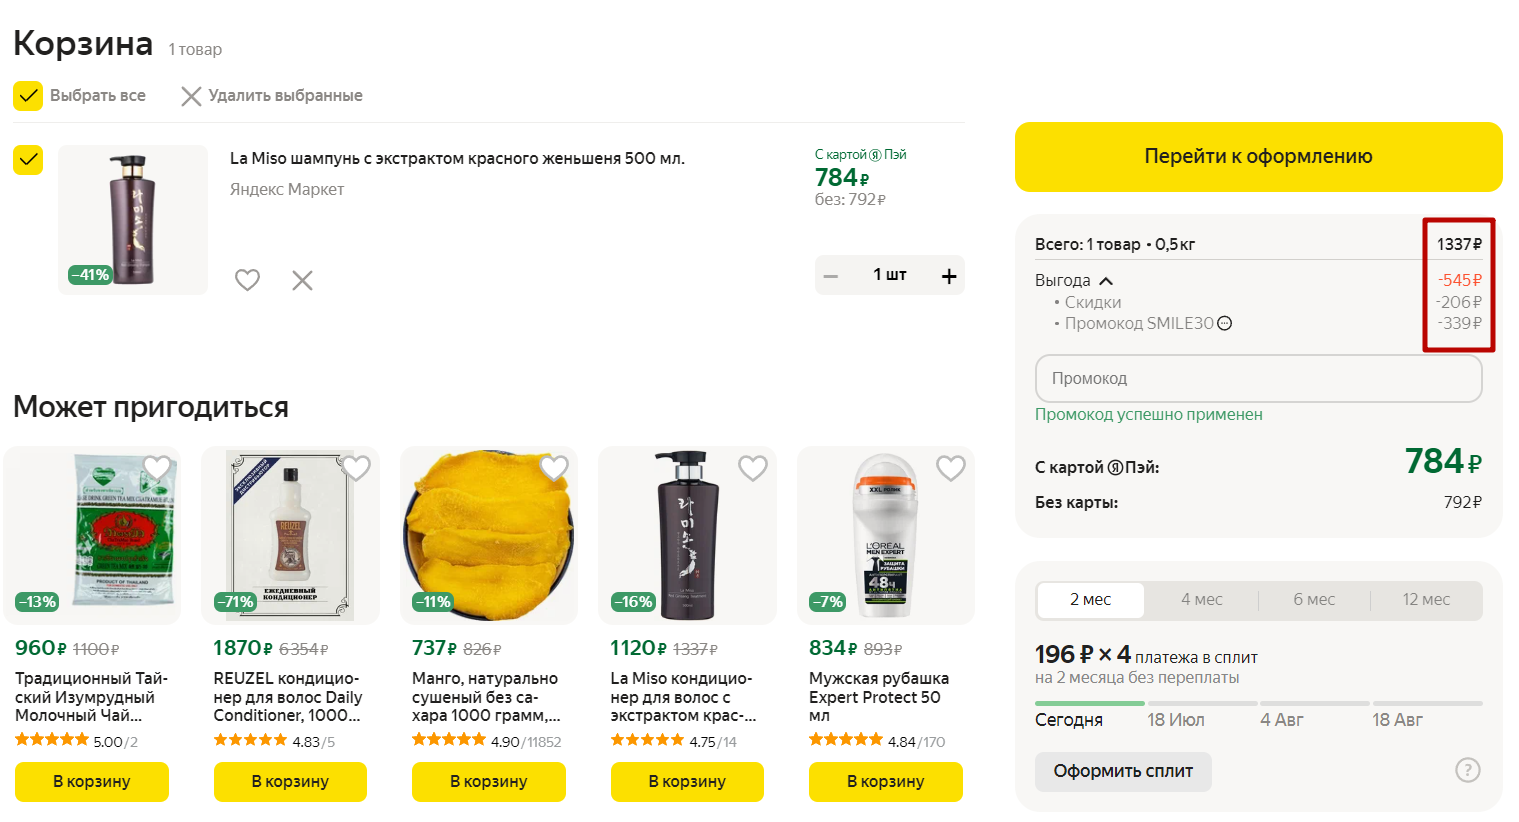Click heart on L'Oreal Men Expert card
This screenshot has width=1519, height=822.
point(950,467)
